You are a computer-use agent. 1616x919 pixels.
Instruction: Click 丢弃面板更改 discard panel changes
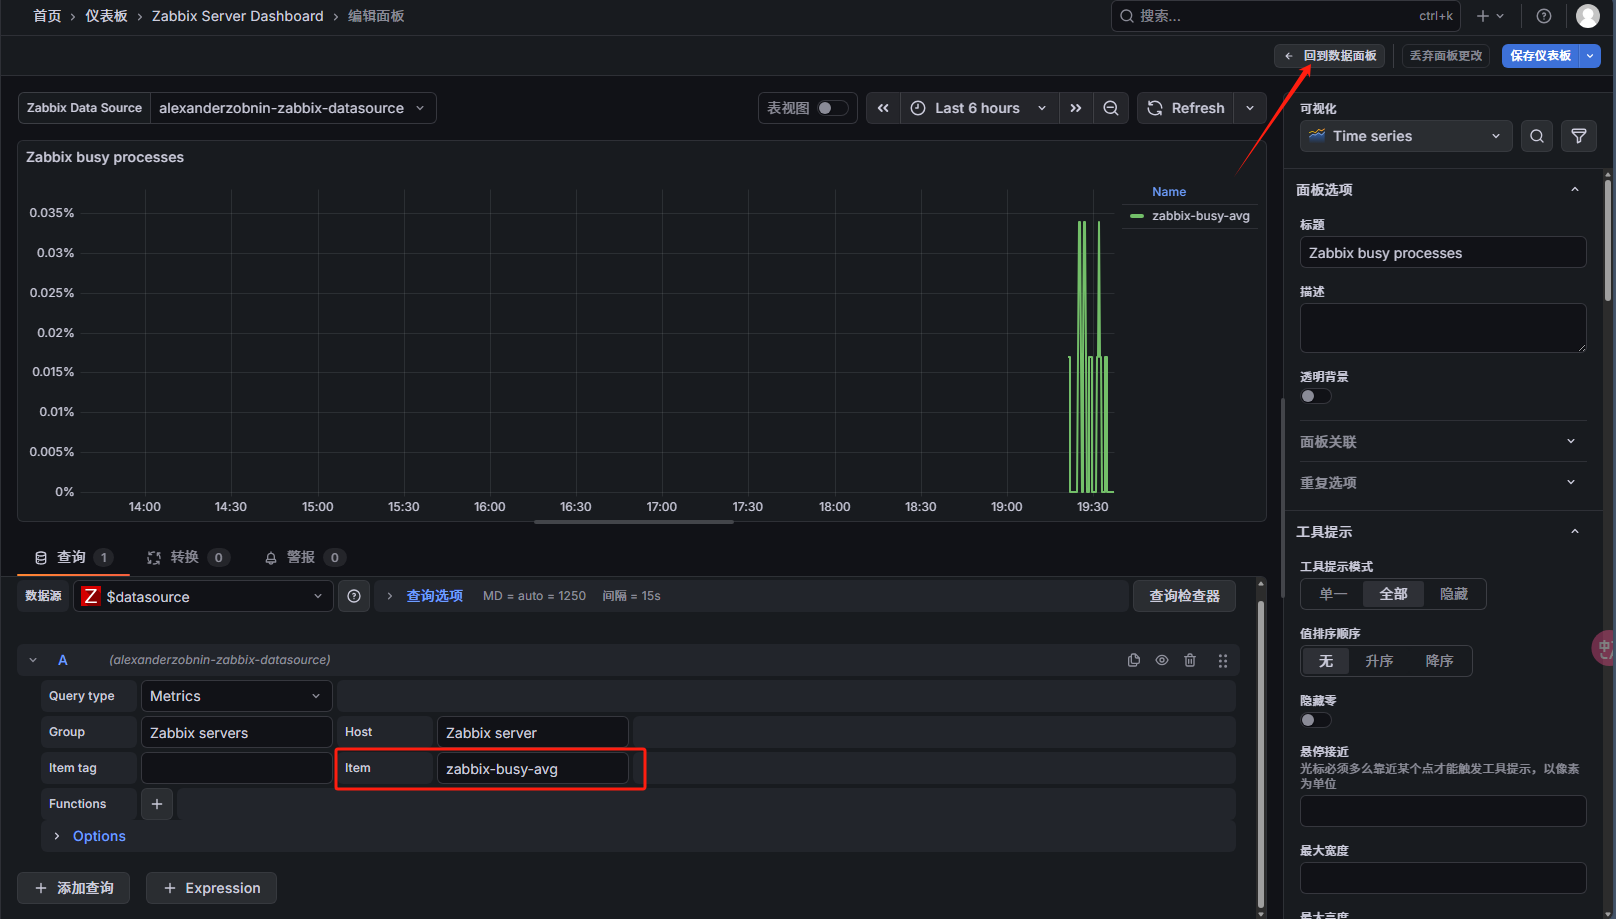tap(1446, 56)
